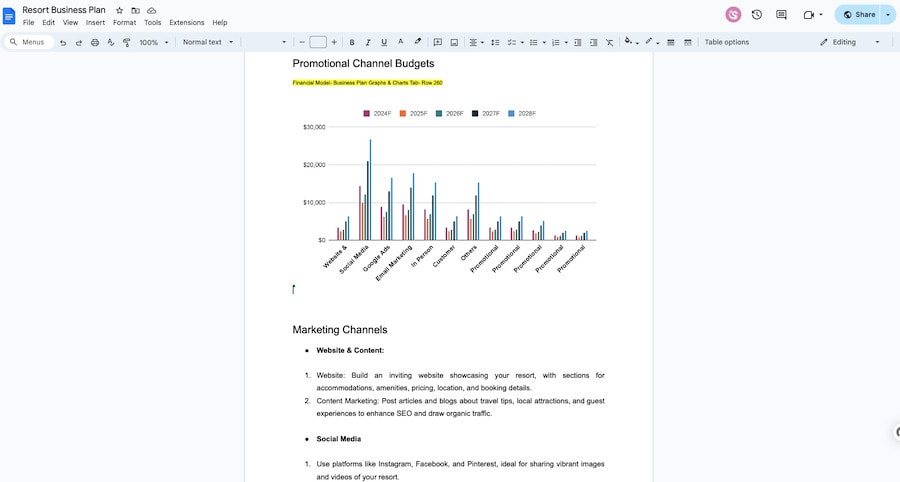Open the Help menu
900x482 pixels.
pyautogui.click(x=220, y=23)
